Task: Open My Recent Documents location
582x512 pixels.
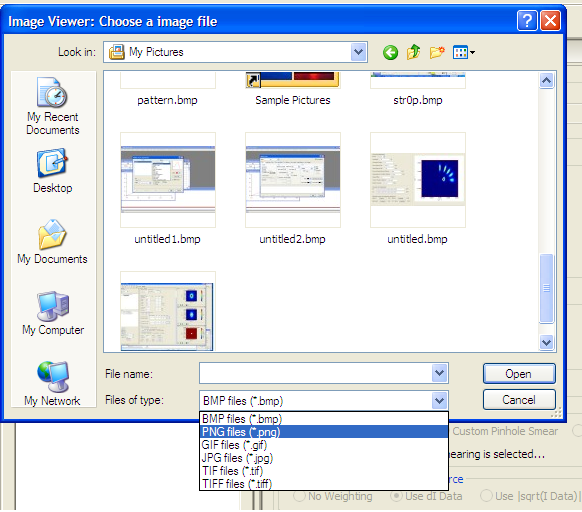Action: pyautogui.click(x=53, y=106)
